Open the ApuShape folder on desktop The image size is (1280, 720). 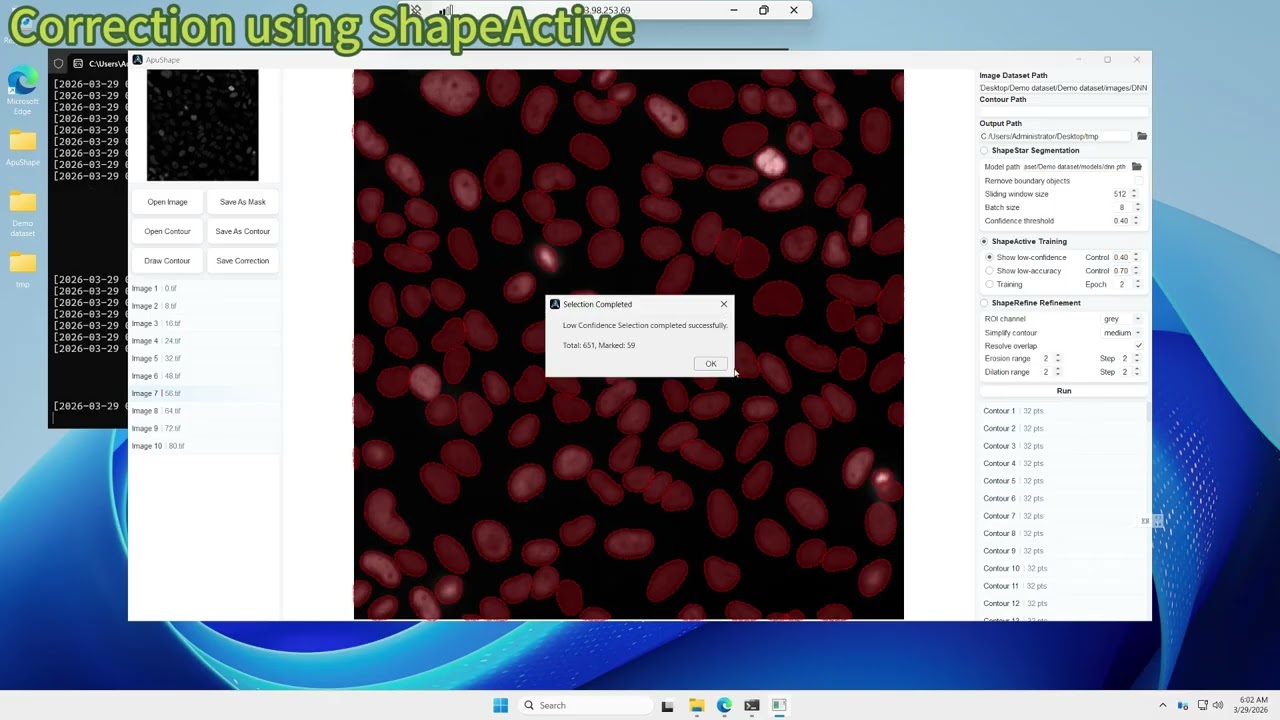(x=23, y=146)
